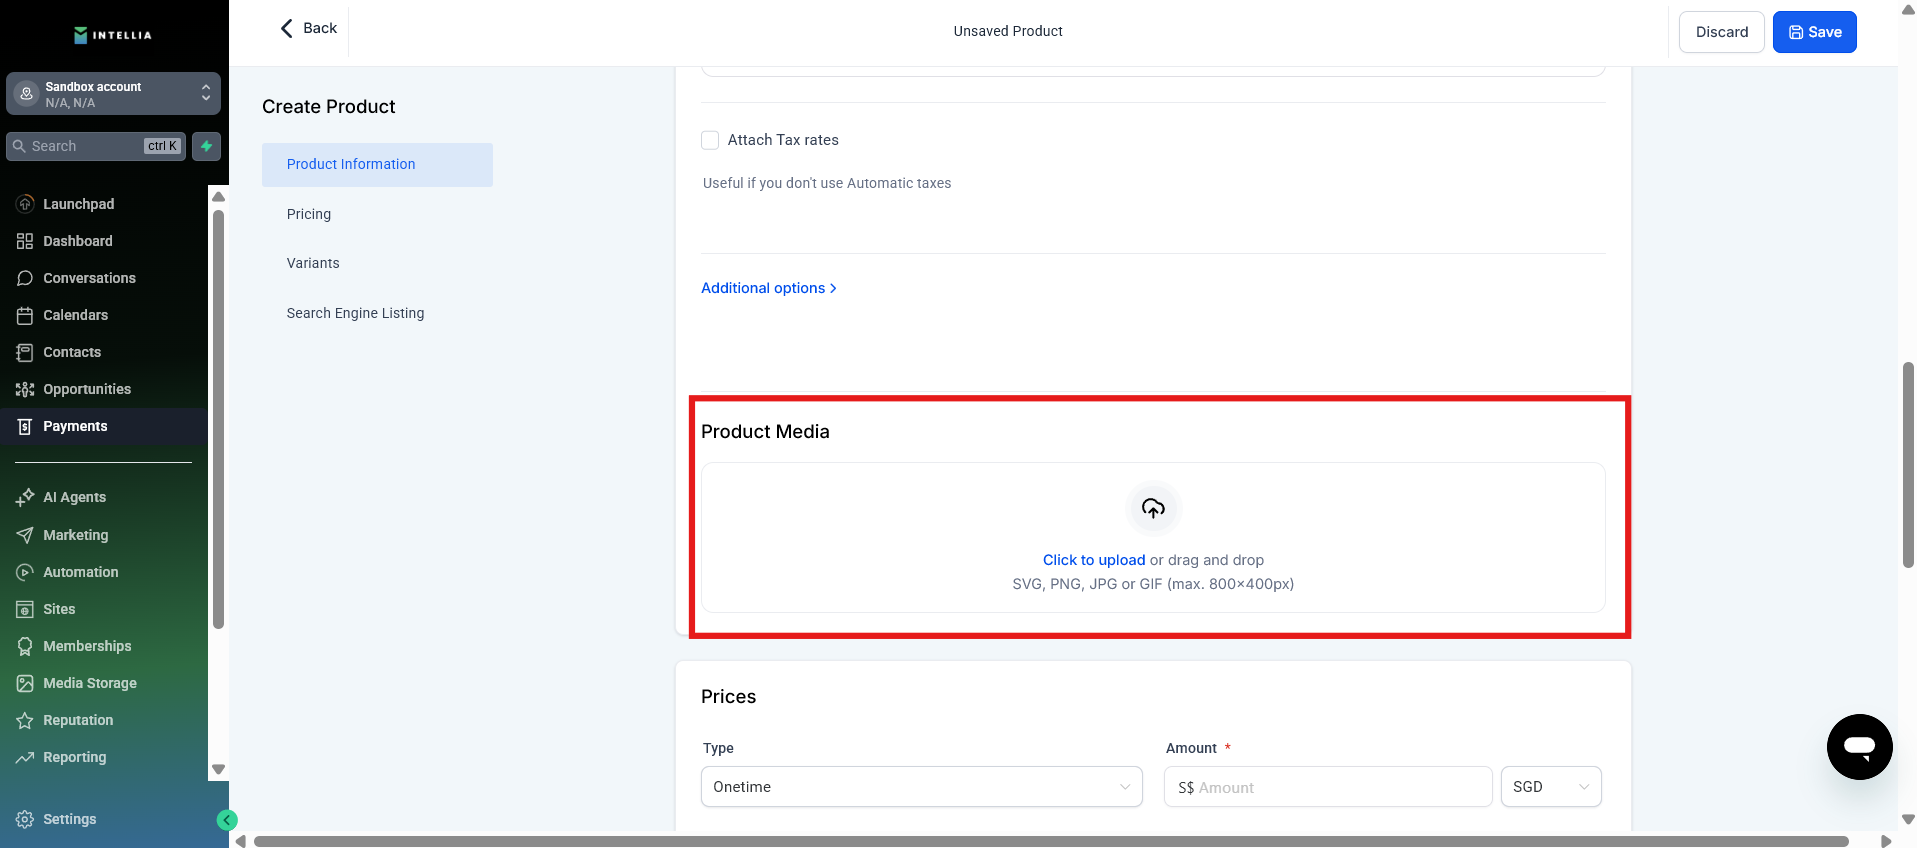Enable the Attach Tax rates checkbox
The width and height of the screenshot is (1917, 848).
(710, 140)
